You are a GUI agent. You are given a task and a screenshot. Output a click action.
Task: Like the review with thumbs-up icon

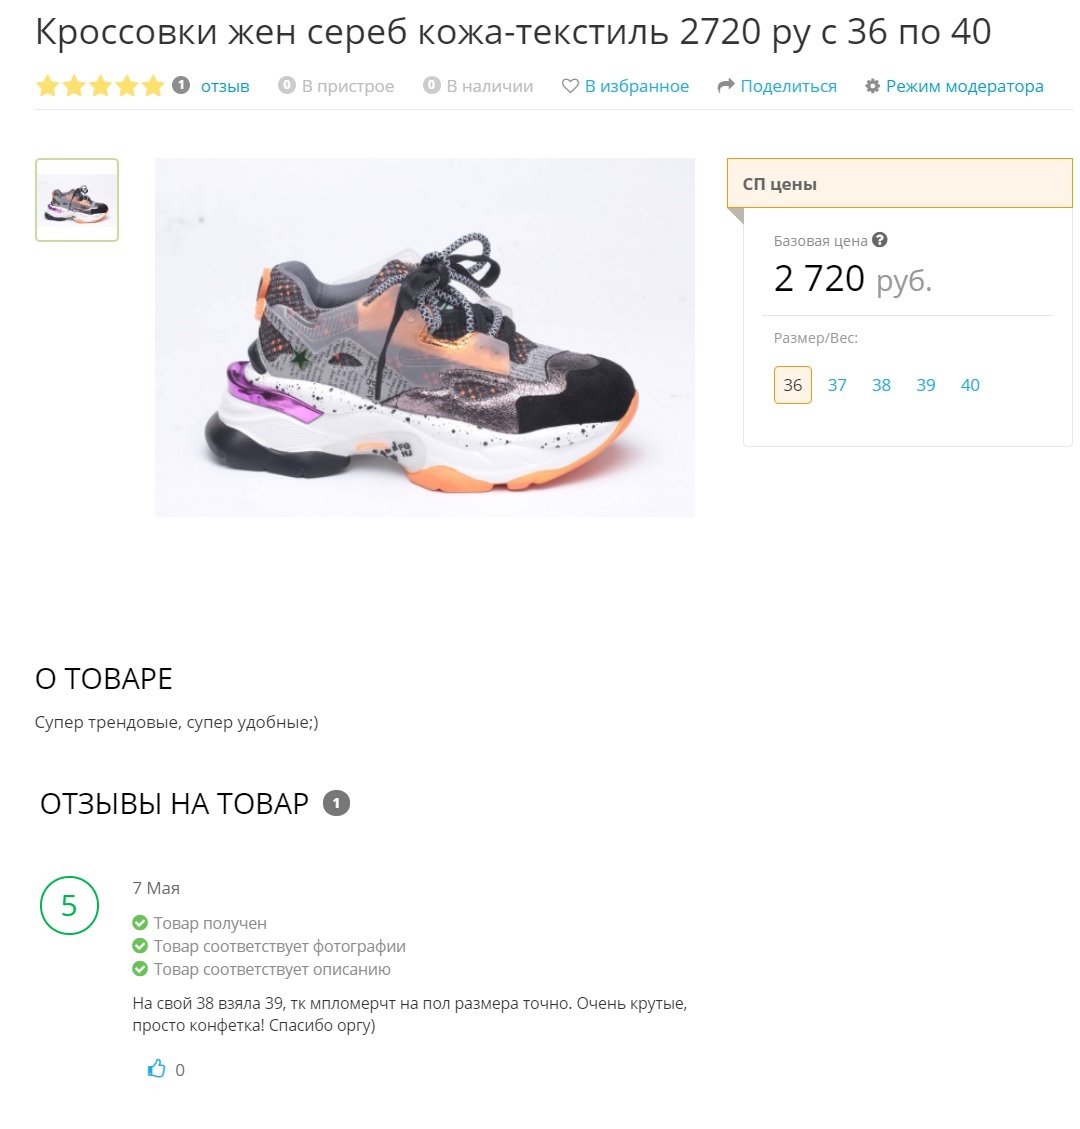pyautogui.click(x=156, y=1069)
